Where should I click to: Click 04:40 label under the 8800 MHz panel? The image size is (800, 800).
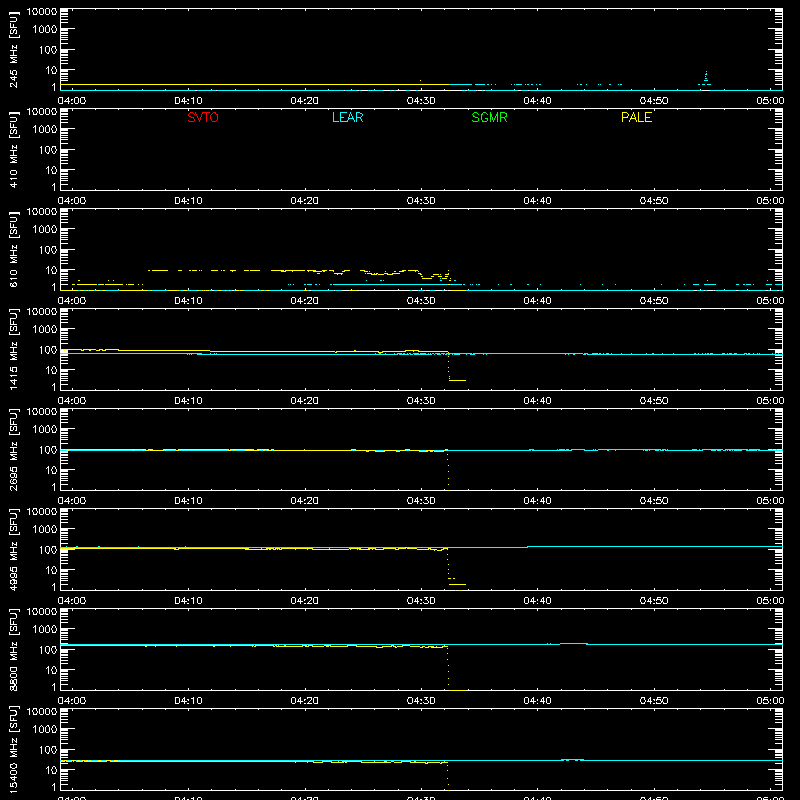537,701
